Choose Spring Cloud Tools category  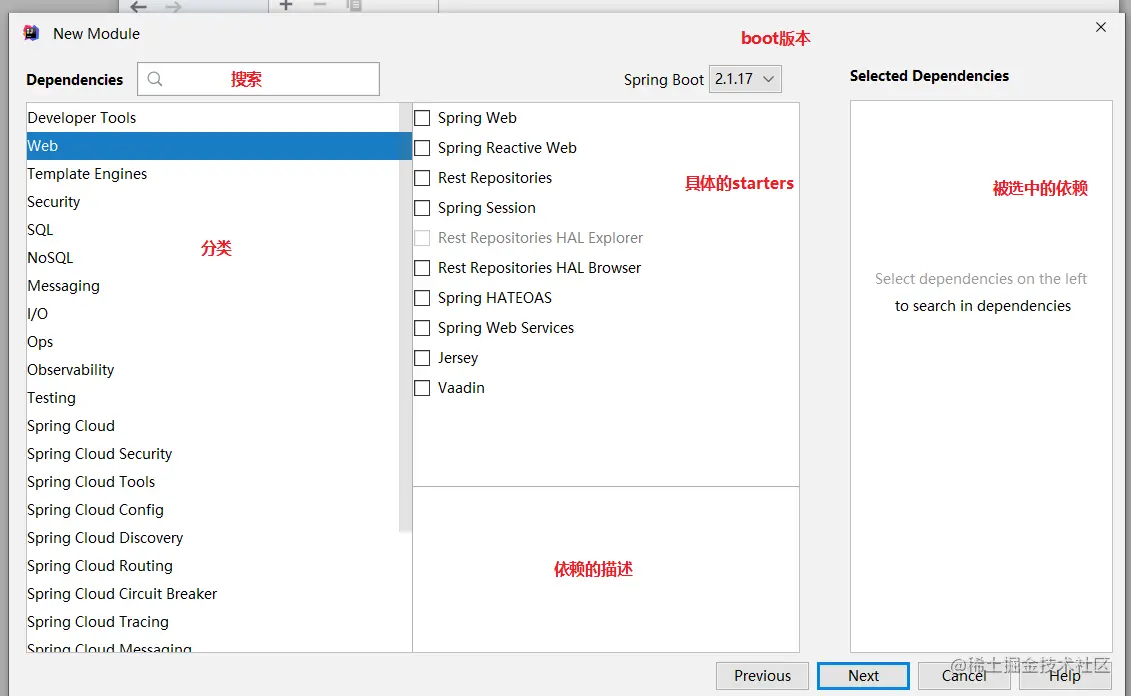point(213,482)
